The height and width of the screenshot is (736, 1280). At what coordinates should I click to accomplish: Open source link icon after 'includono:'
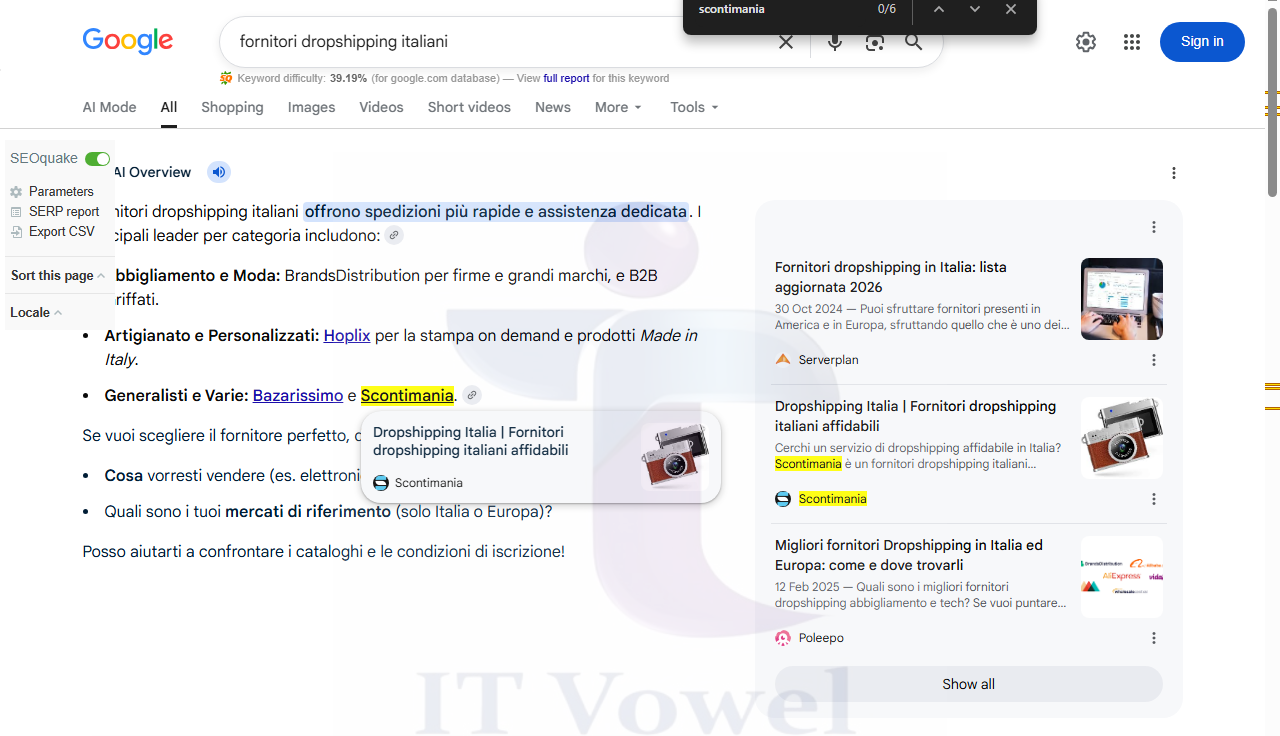[395, 235]
